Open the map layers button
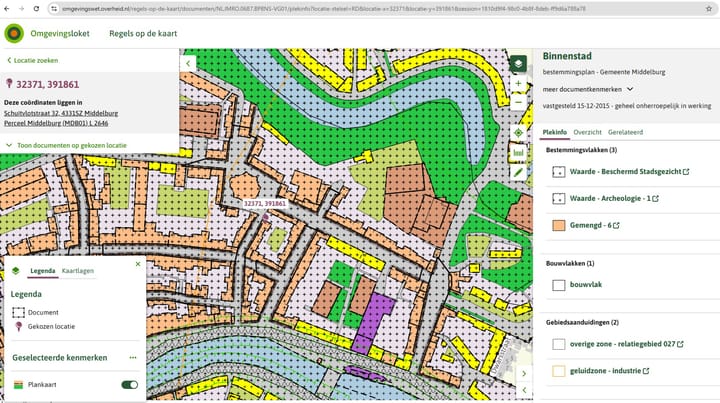This screenshot has height=403, width=720. (x=518, y=63)
